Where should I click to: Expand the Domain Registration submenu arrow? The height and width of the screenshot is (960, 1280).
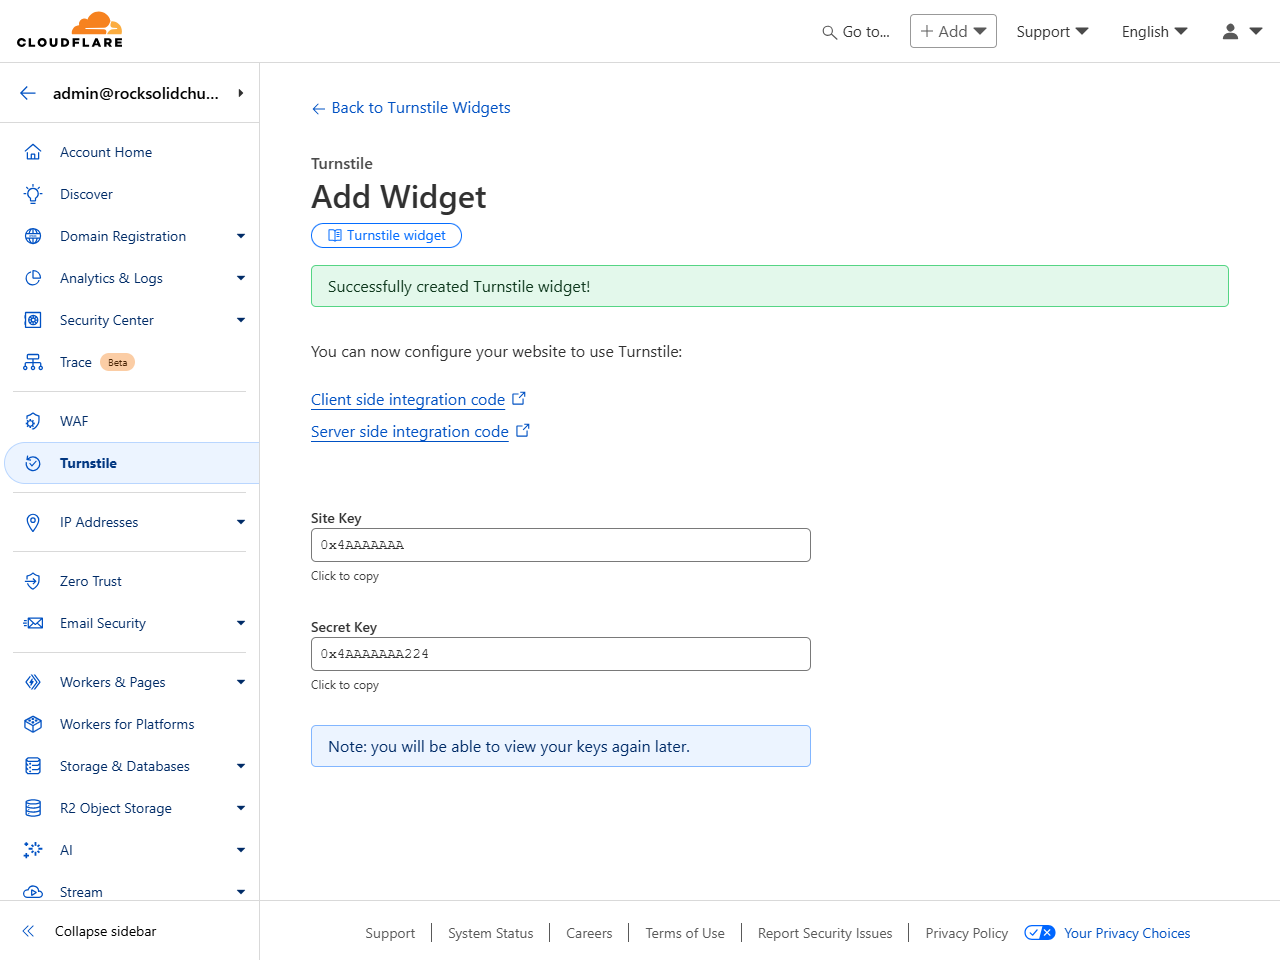click(x=241, y=236)
